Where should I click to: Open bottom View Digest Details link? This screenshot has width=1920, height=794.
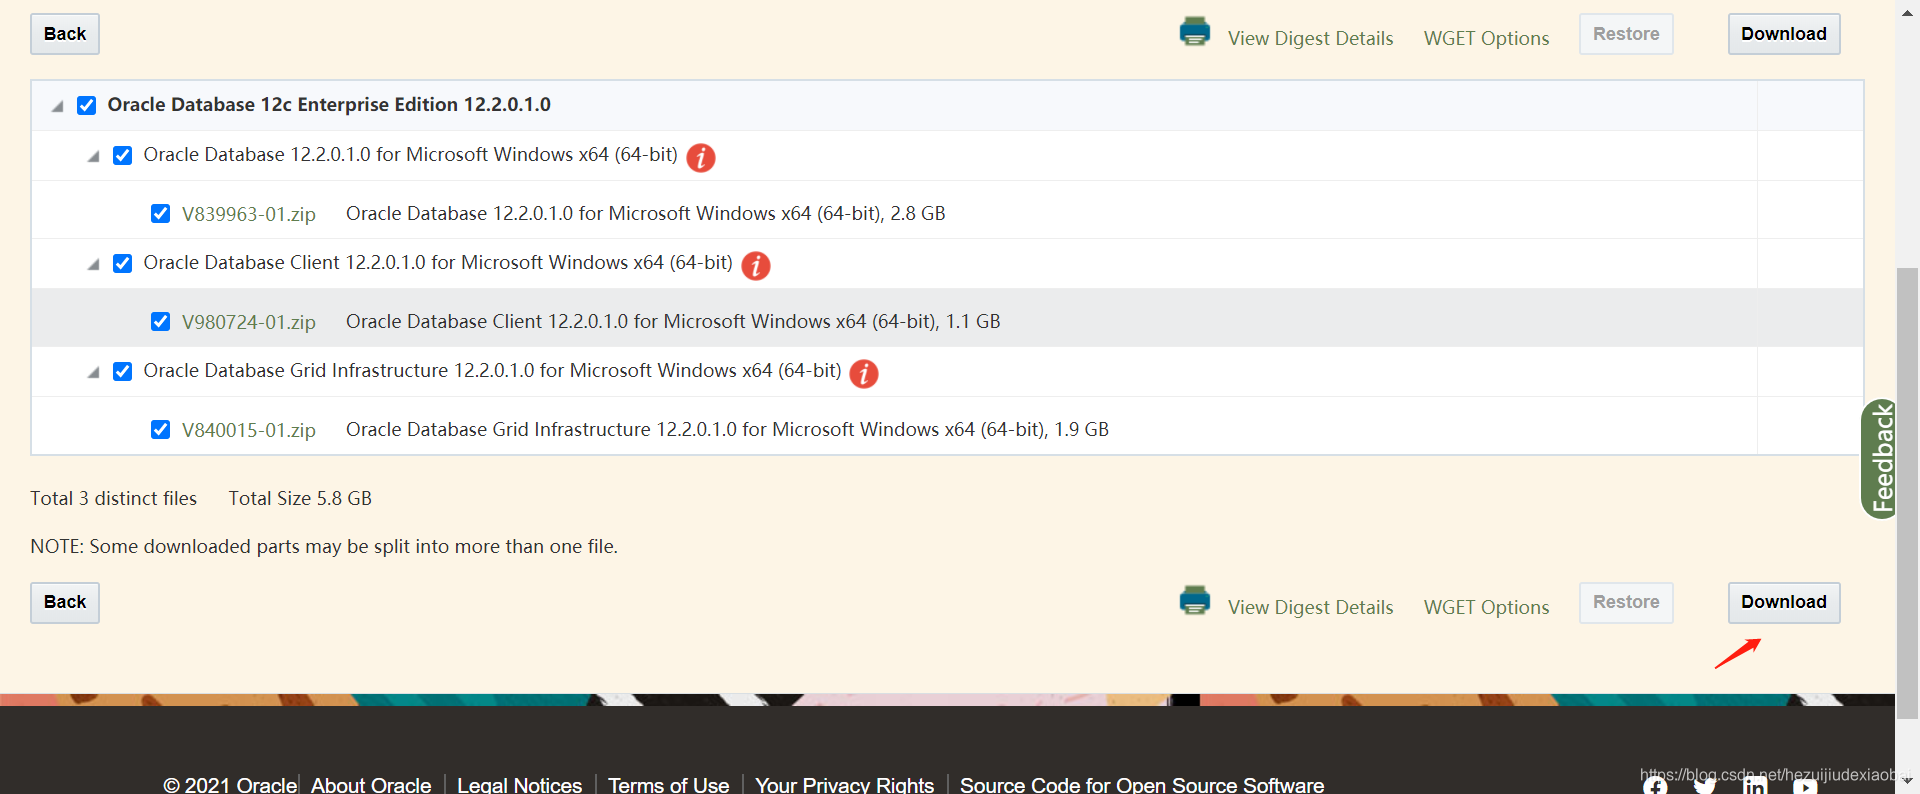(x=1310, y=607)
